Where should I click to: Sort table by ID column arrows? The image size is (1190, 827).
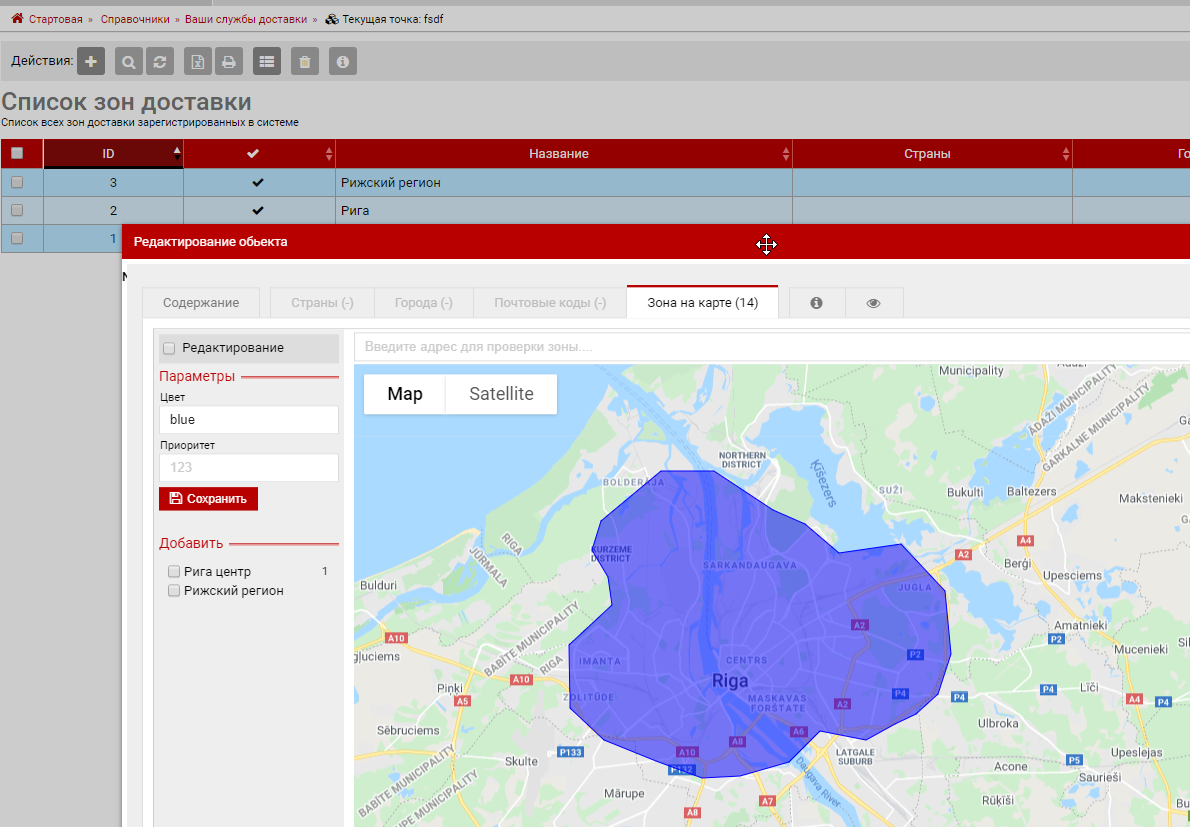[177, 154]
